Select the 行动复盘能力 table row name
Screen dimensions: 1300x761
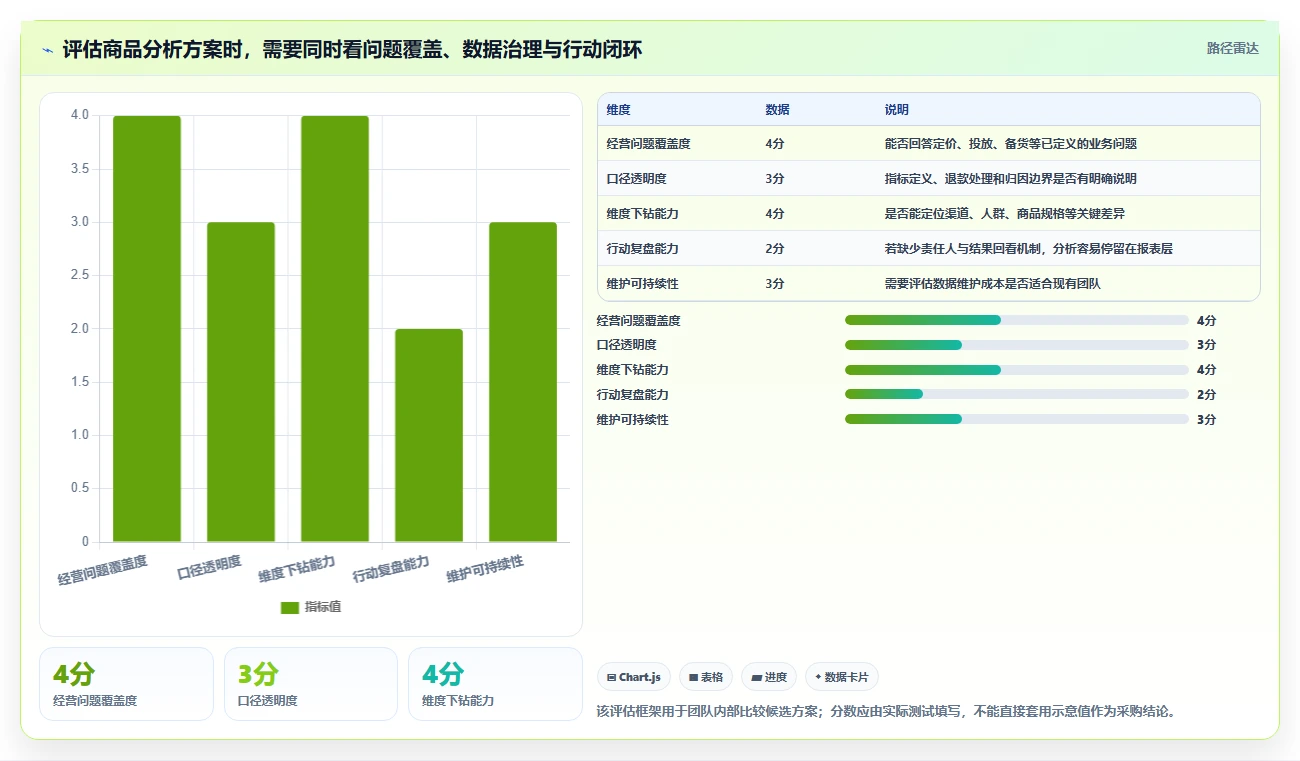[x=642, y=249]
